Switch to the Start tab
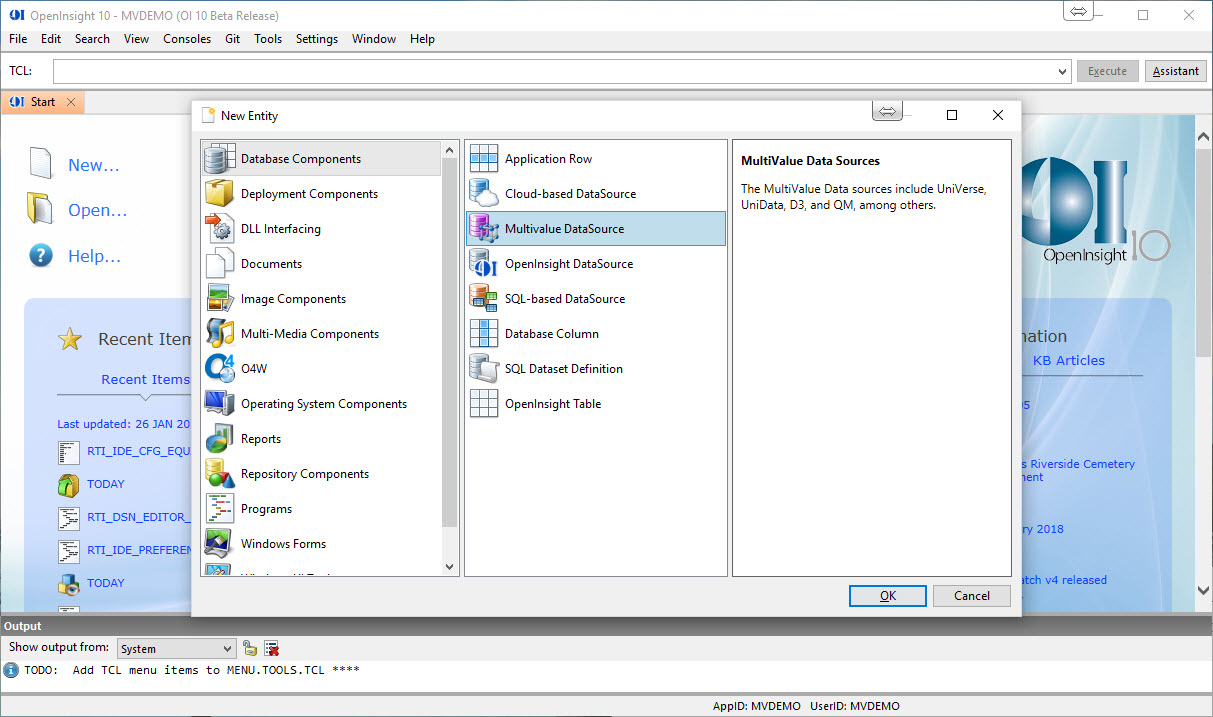This screenshot has width=1213, height=717. point(42,102)
